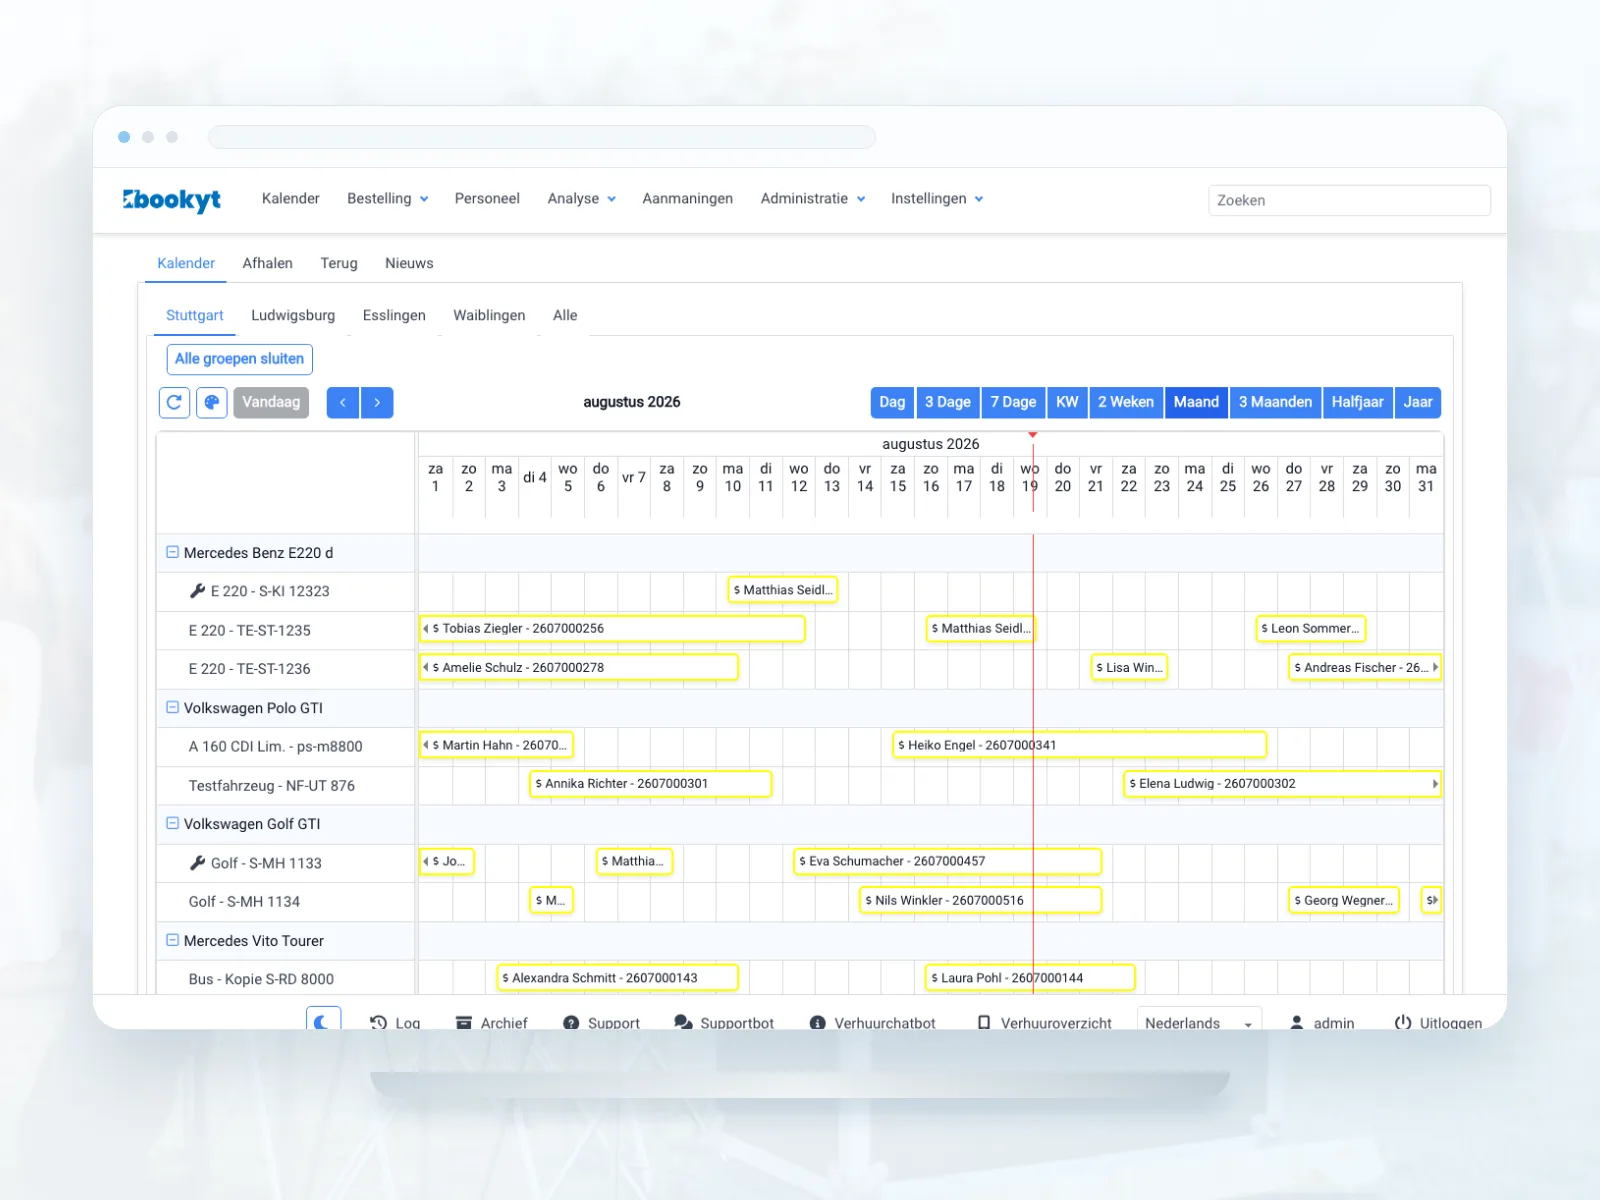The height and width of the screenshot is (1200, 1600).
Task: Click wrench icon on E 220 - S-KI 12323
Action: 197,591
